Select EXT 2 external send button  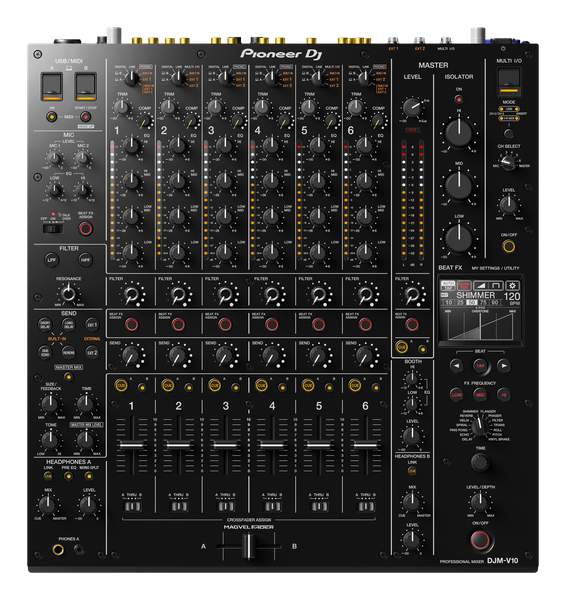point(92,352)
